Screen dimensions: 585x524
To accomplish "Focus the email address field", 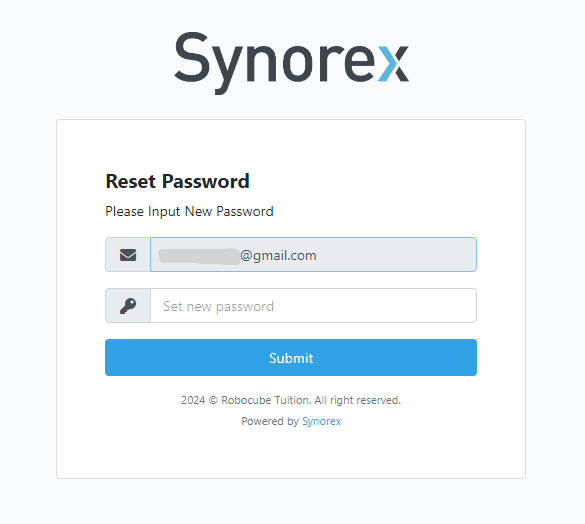I will coord(313,255).
